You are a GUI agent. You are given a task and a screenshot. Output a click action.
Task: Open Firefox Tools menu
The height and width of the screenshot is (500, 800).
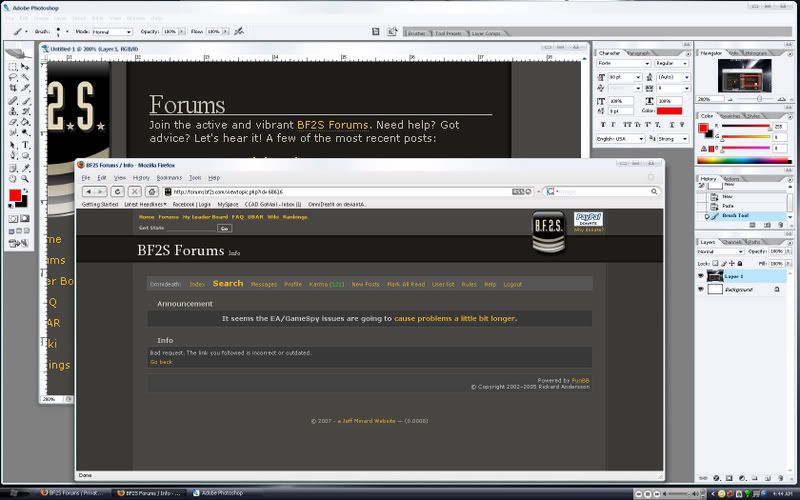pos(195,178)
